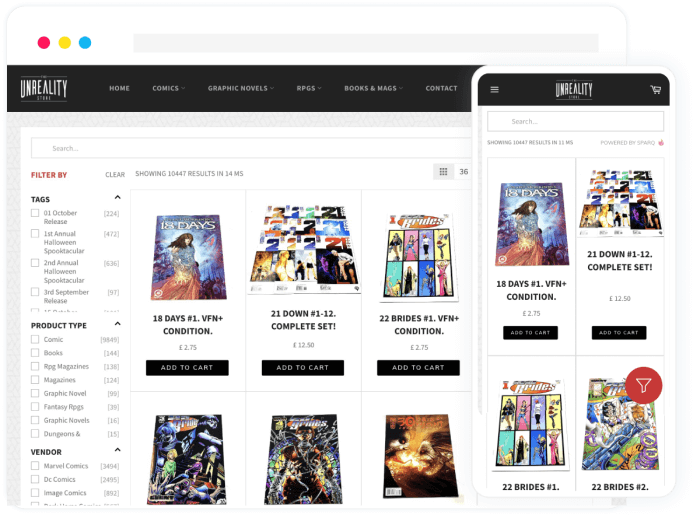This screenshot has height=522, width=700.
Task: Open the Home menu item
Action: (119, 88)
